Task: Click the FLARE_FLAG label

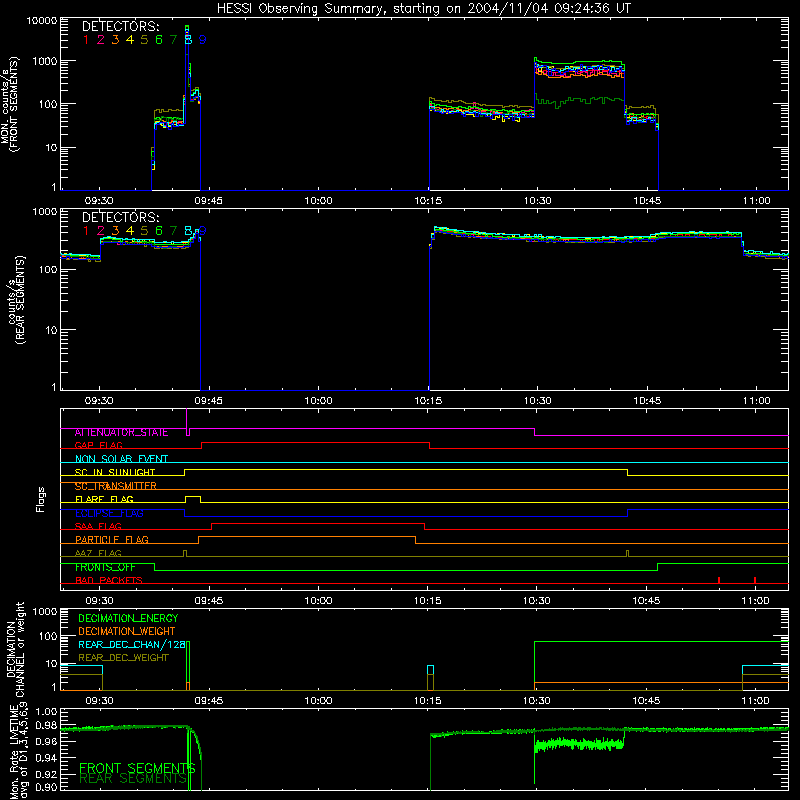Action: click(104, 499)
